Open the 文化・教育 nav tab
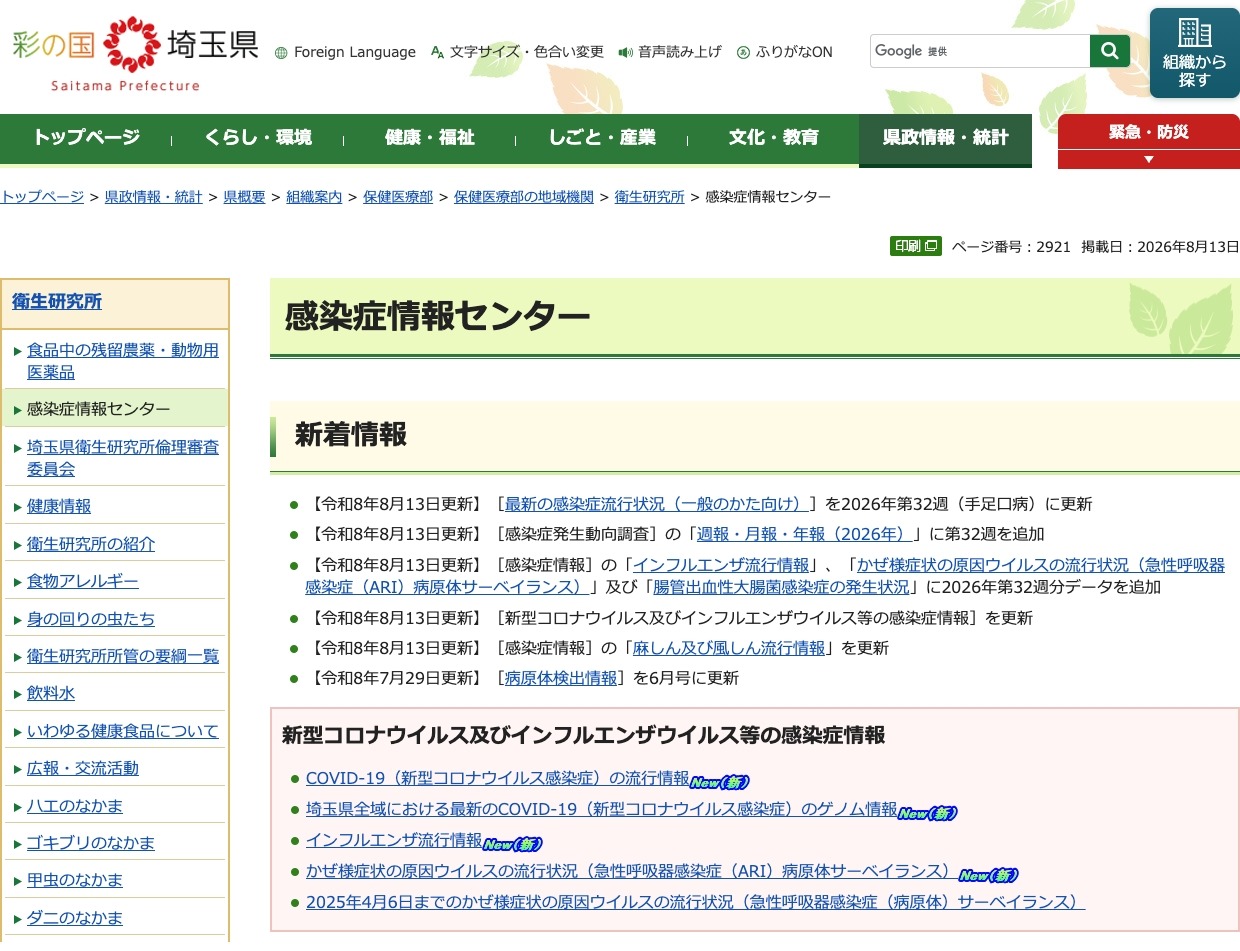 pyautogui.click(x=774, y=138)
